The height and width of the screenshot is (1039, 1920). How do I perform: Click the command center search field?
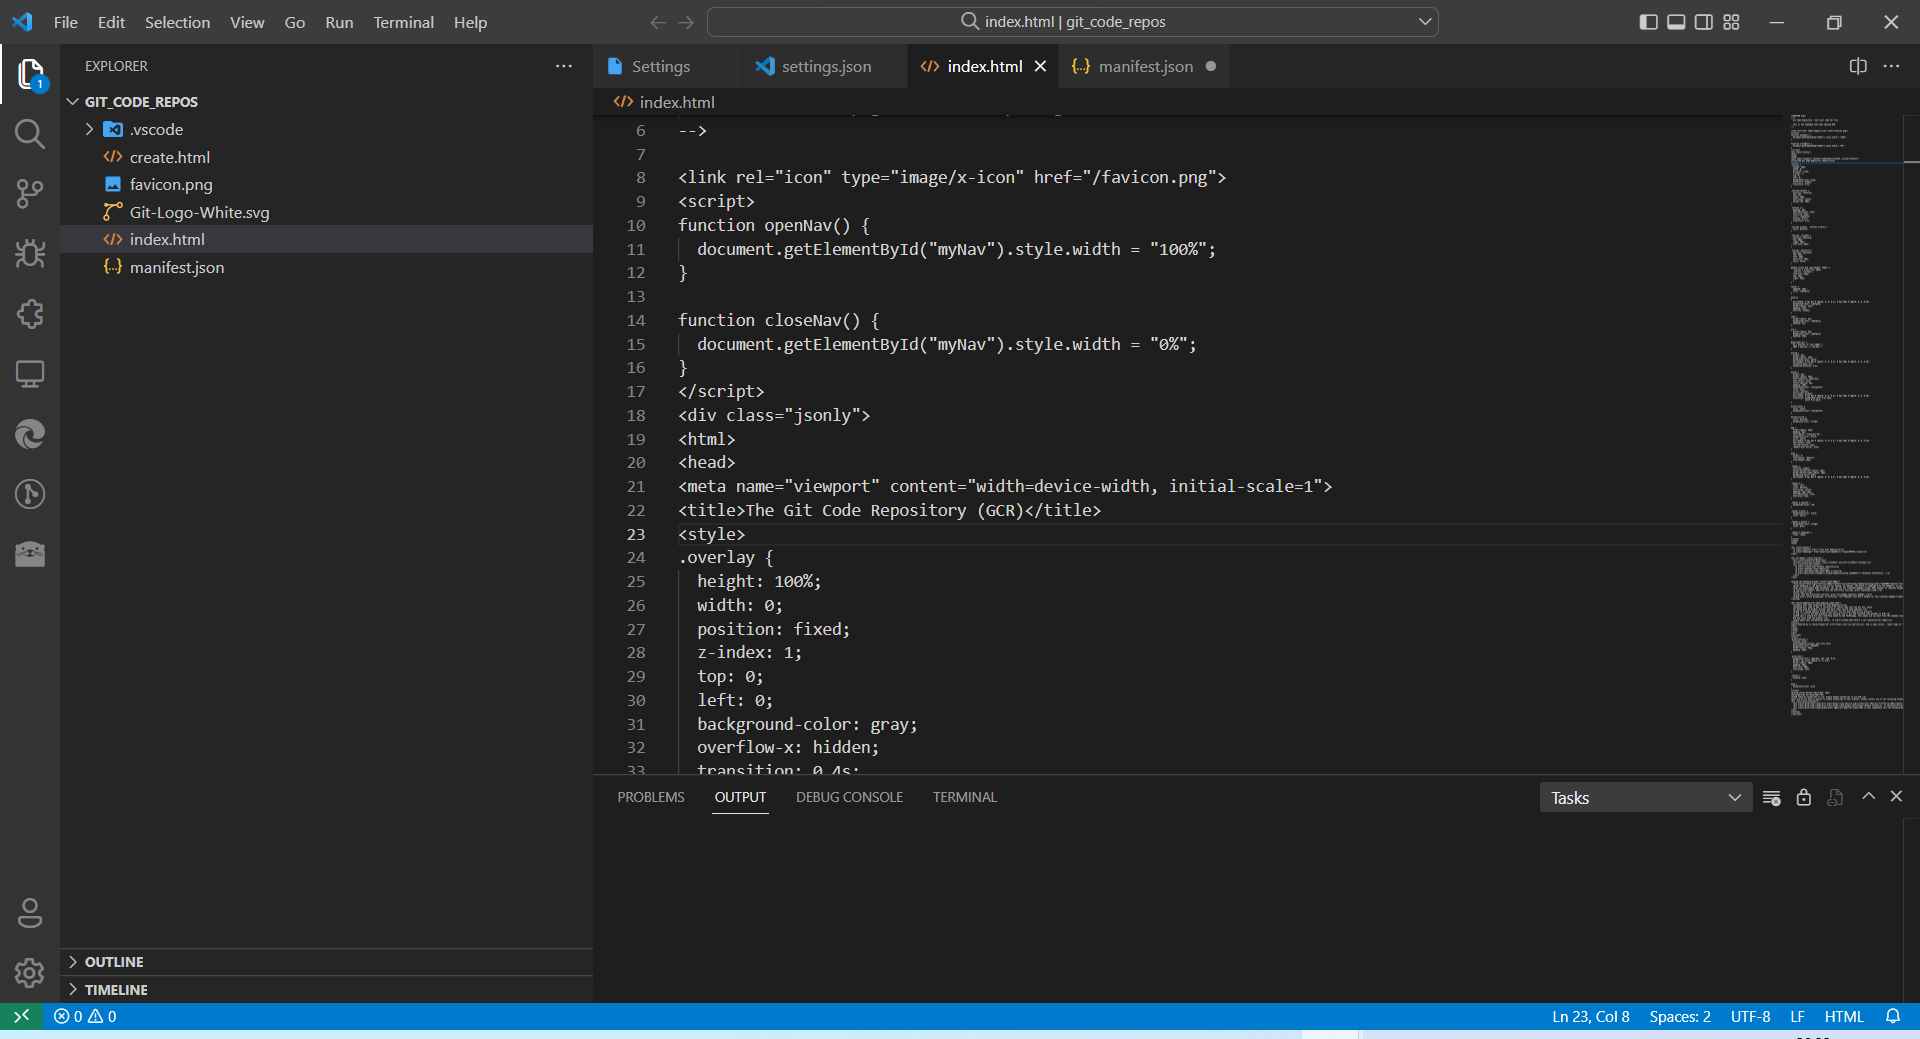(1072, 21)
